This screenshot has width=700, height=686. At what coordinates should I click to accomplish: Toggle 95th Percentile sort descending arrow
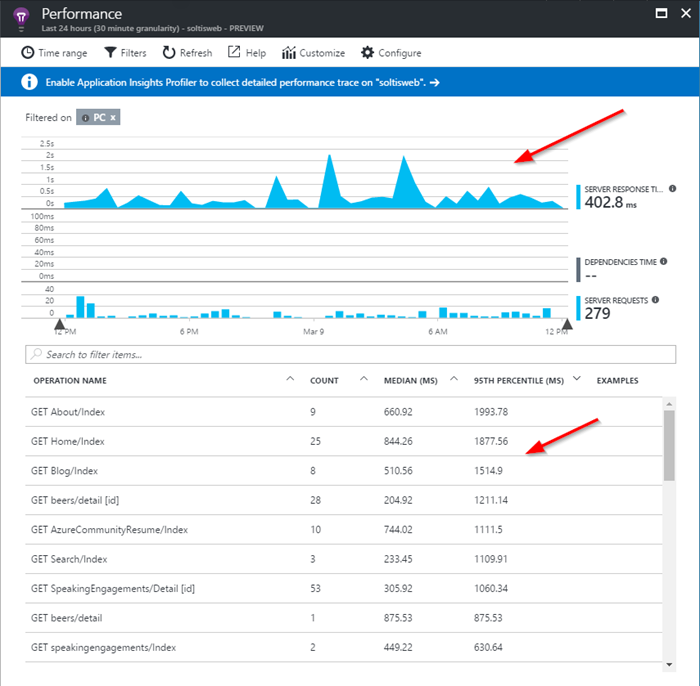pos(577,379)
